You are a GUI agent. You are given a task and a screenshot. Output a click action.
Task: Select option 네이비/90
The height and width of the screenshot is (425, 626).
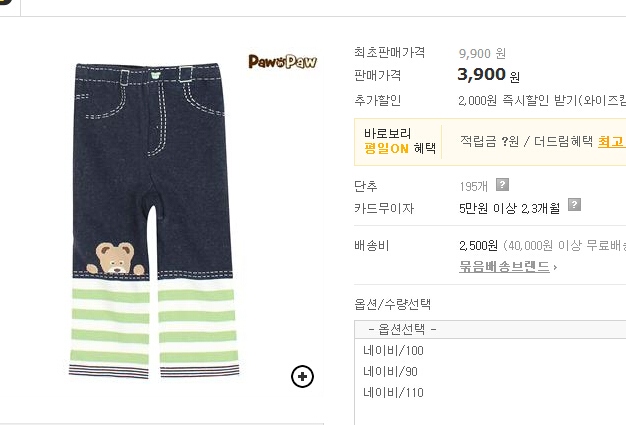[x=390, y=372]
